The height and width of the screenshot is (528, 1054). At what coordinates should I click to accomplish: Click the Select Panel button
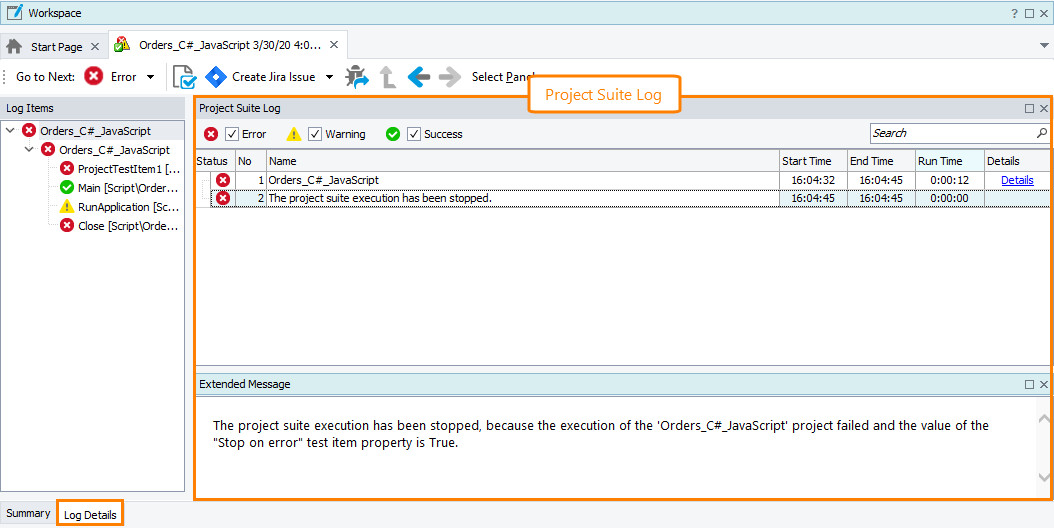[502, 77]
